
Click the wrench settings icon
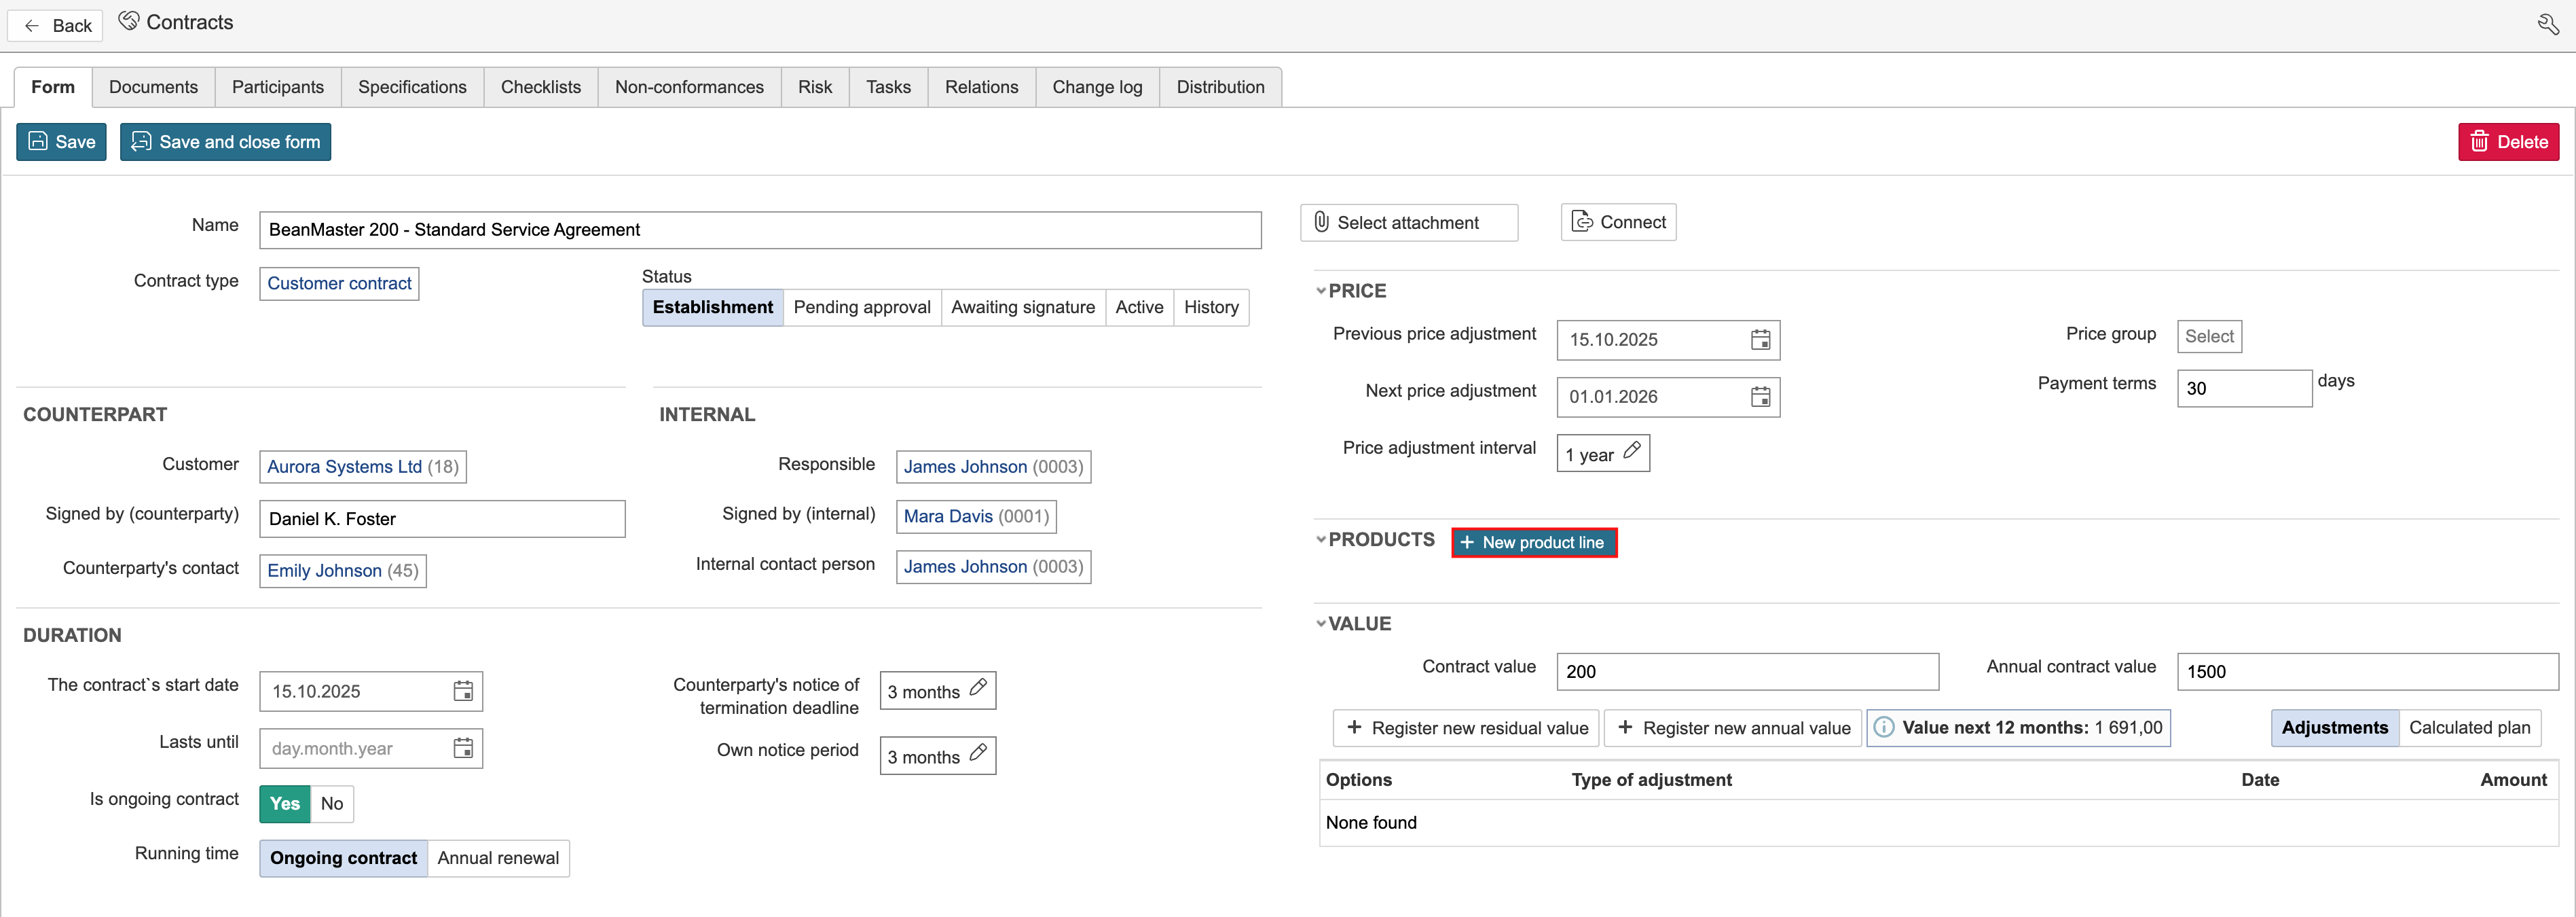[2548, 24]
